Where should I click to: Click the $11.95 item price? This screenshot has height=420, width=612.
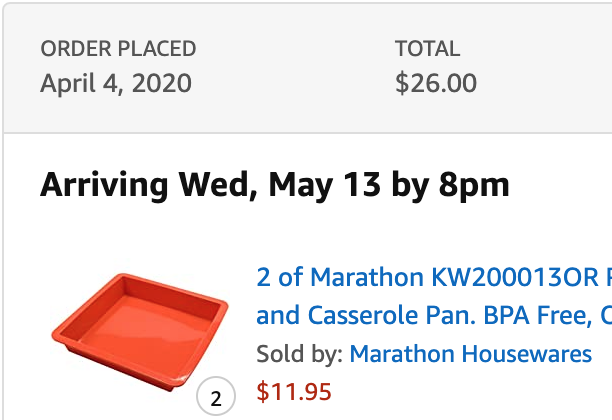click(294, 391)
